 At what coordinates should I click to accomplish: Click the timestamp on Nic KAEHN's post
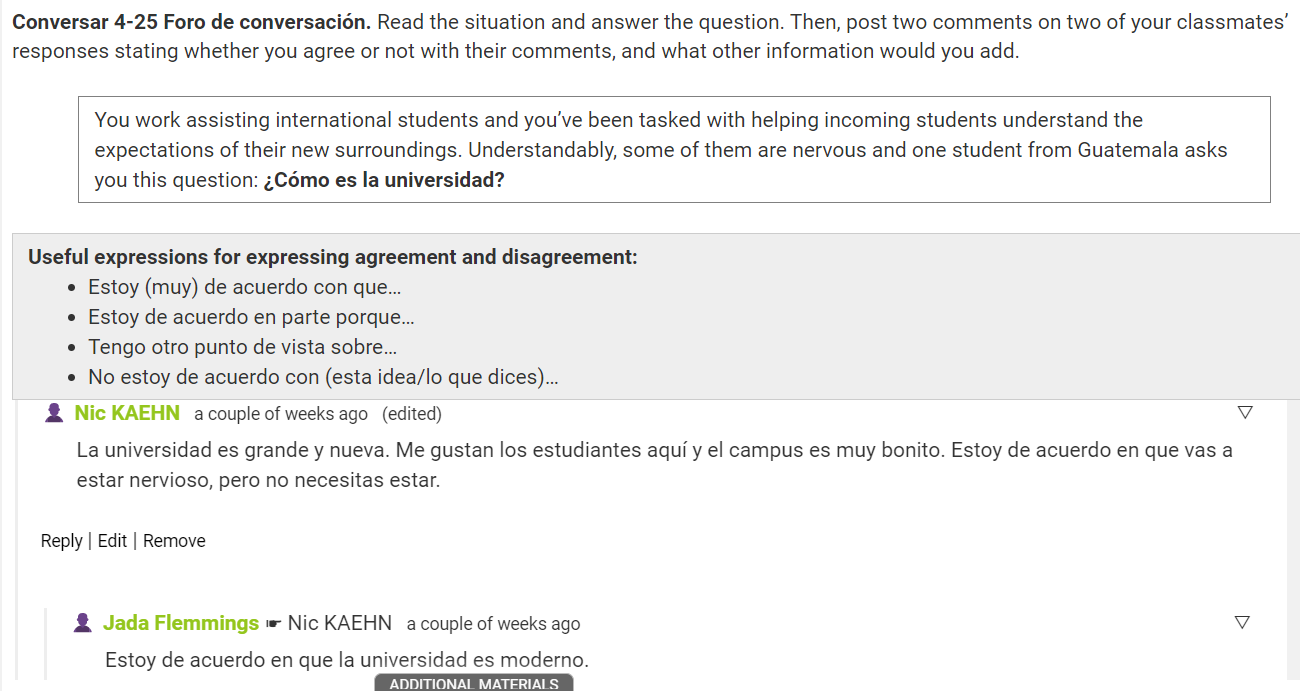tap(281, 414)
